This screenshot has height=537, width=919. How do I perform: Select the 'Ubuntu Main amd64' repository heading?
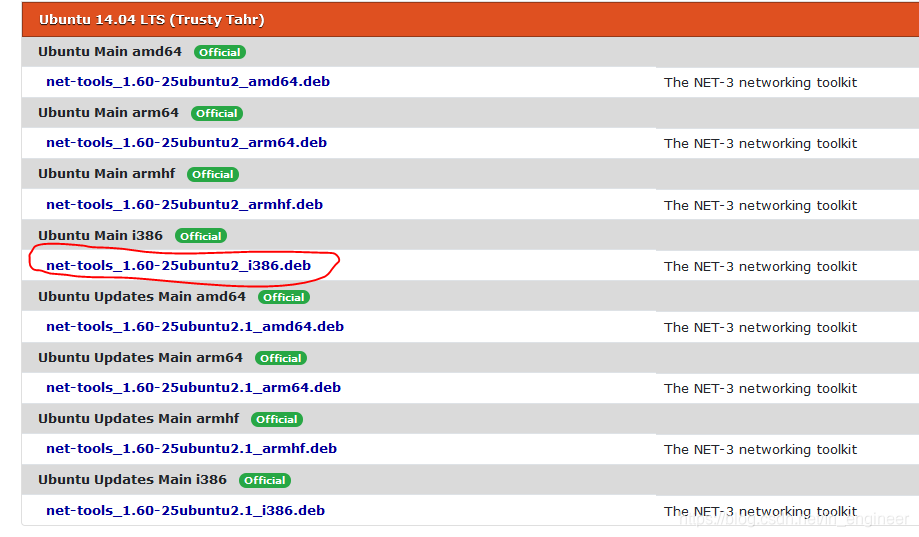[110, 52]
